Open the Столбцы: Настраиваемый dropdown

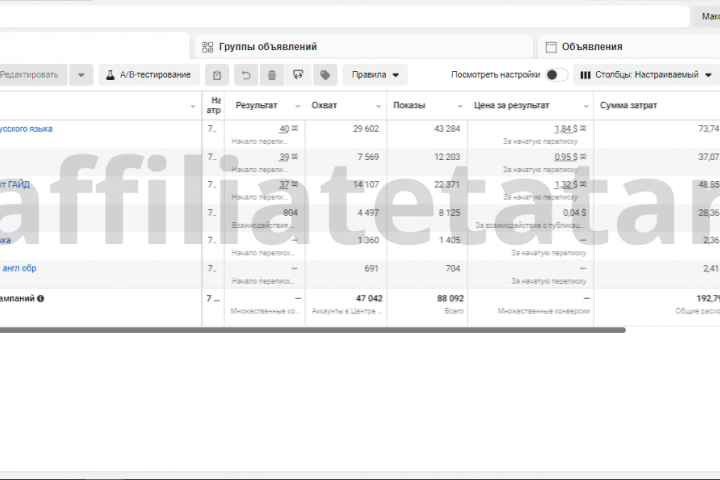[x=647, y=75]
